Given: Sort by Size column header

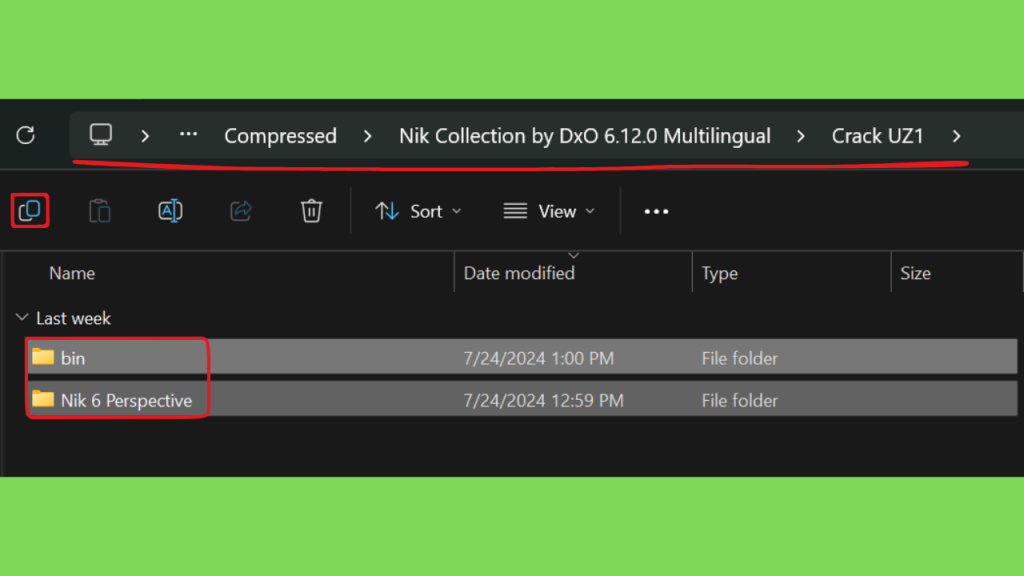Looking at the screenshot, I should click(916, 273).
